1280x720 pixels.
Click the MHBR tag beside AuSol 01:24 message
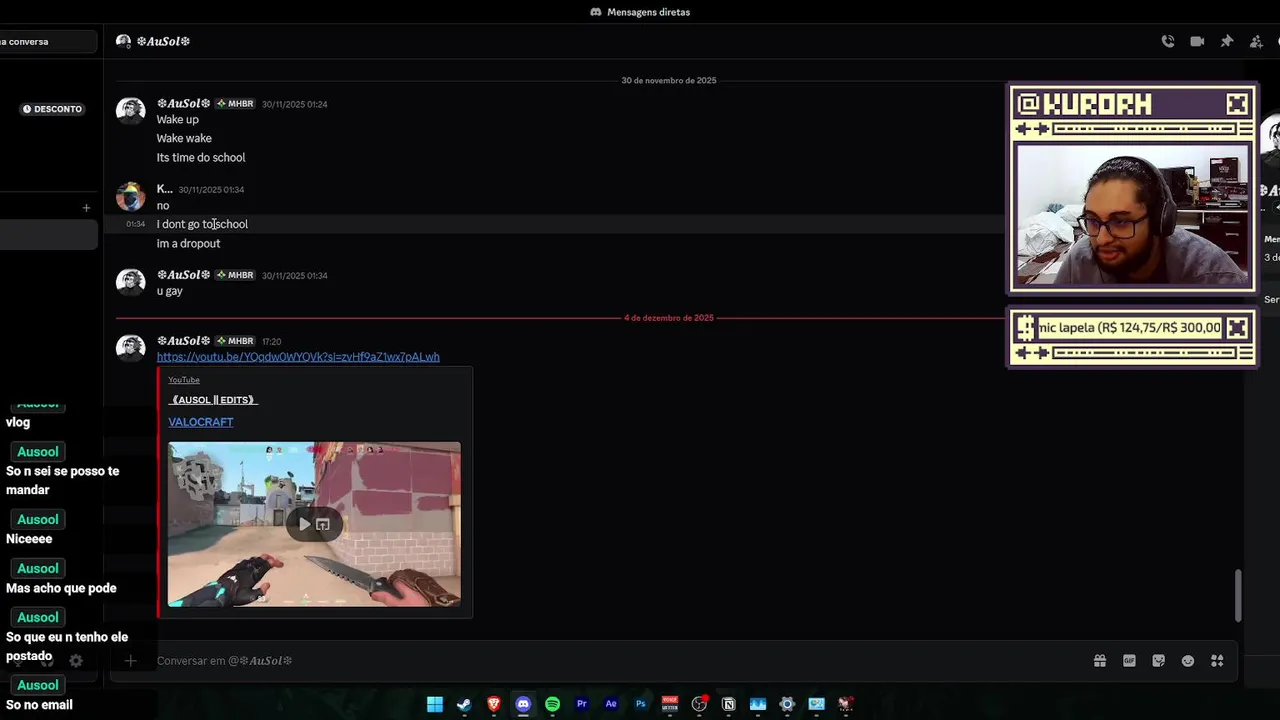(236, 104)
